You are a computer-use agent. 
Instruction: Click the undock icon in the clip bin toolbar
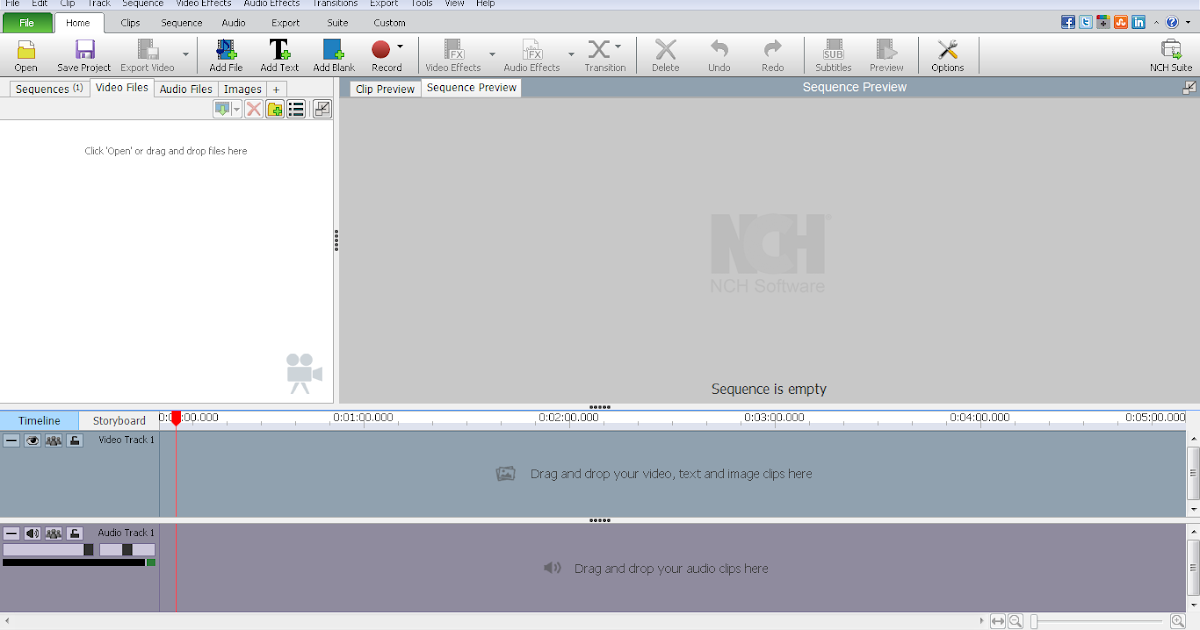click(321, 109)
